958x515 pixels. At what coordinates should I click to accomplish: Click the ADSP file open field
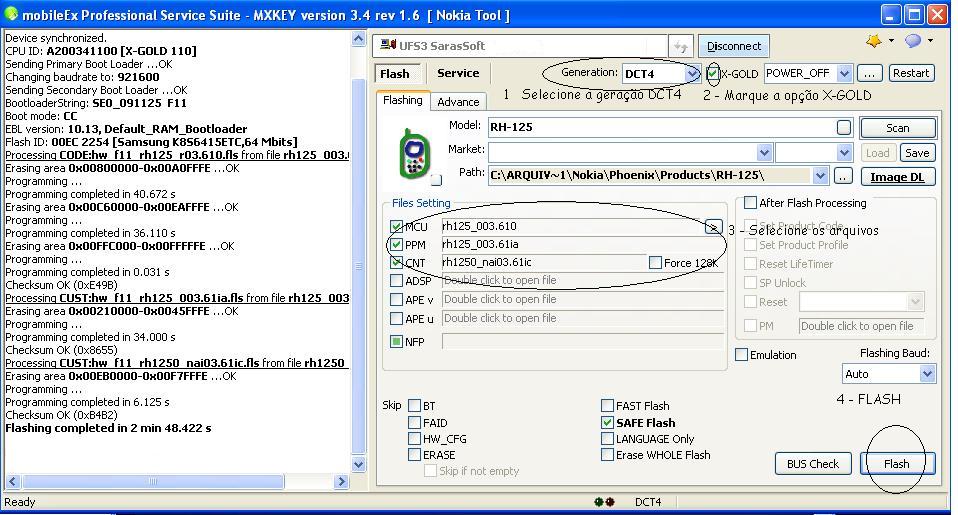(582, 280)
